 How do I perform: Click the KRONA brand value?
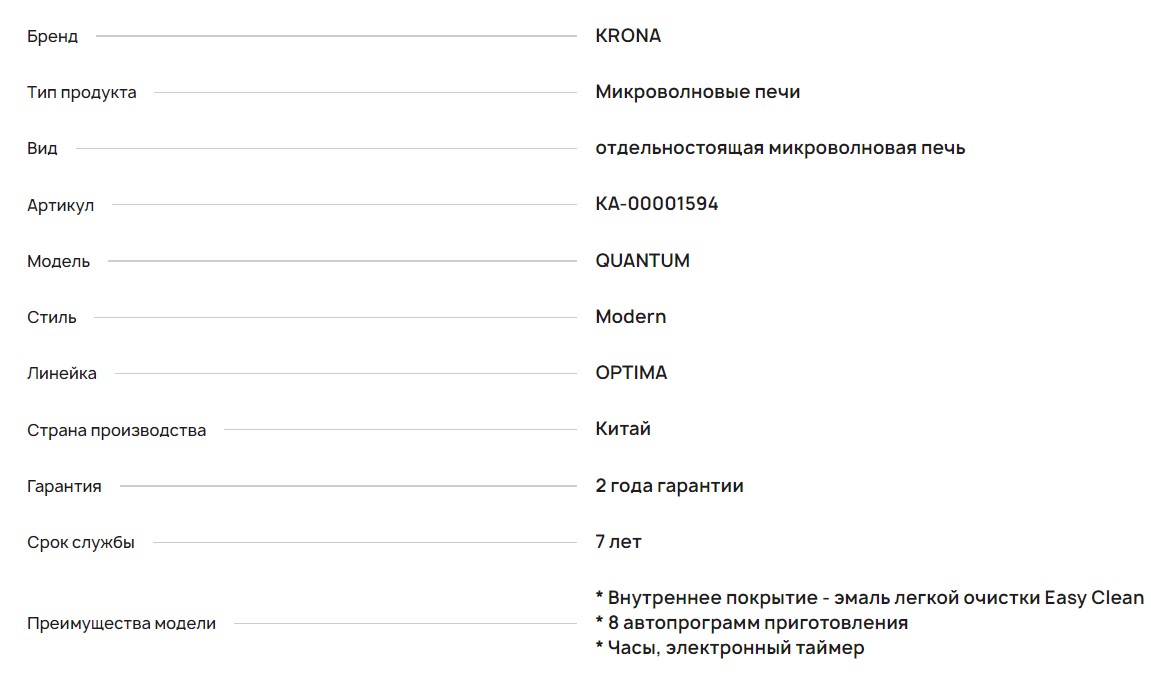click(628, 36)
